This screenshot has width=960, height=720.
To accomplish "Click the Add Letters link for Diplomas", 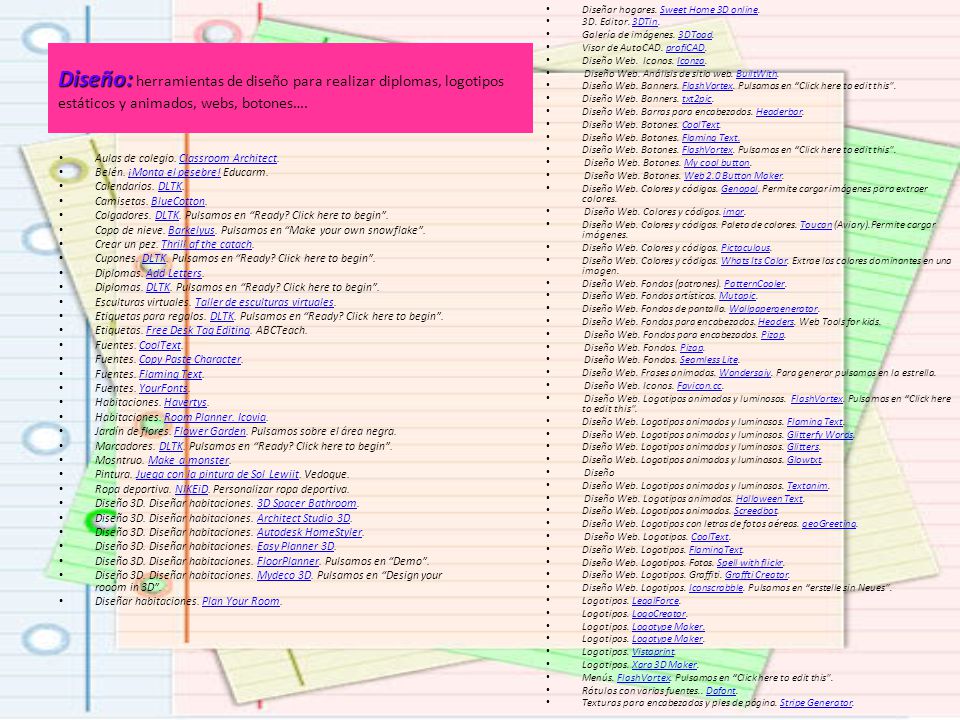I will (174, 273).
